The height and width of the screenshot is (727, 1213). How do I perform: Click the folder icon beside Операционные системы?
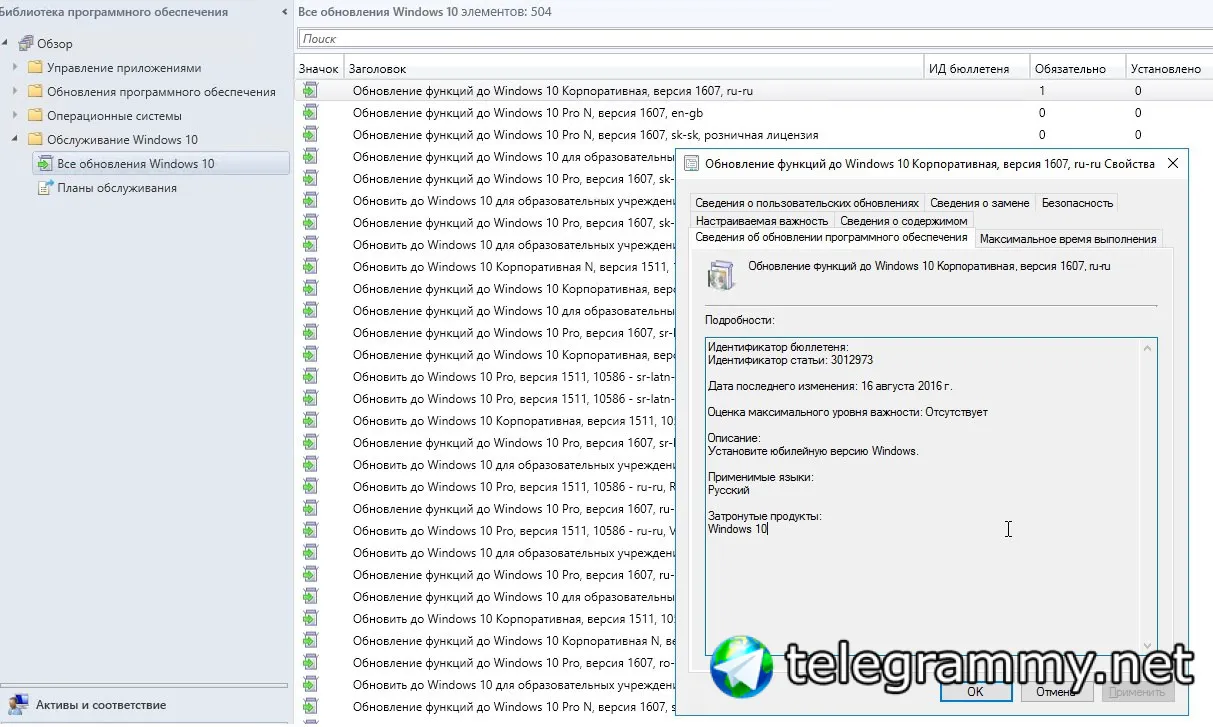tap(36, 116)
